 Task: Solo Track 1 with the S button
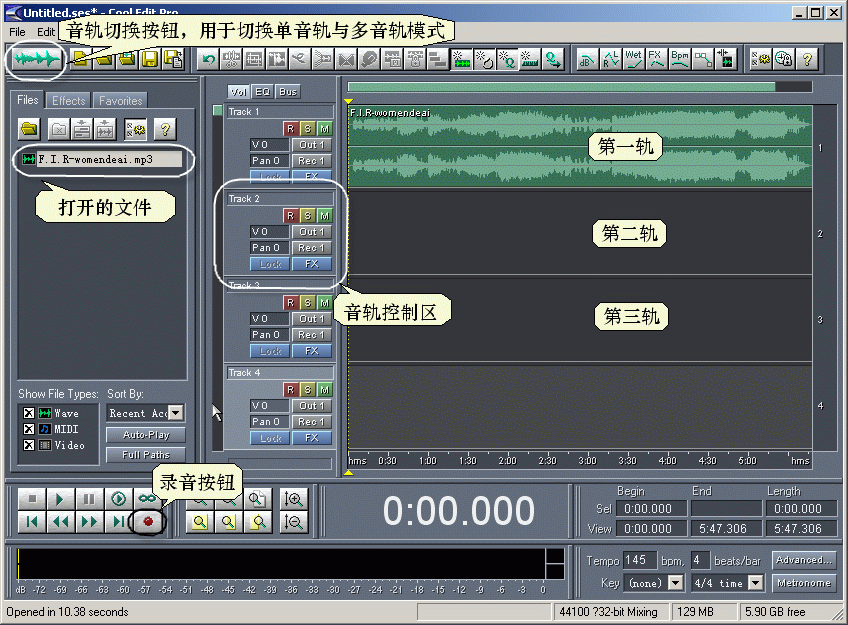[308, 129]
